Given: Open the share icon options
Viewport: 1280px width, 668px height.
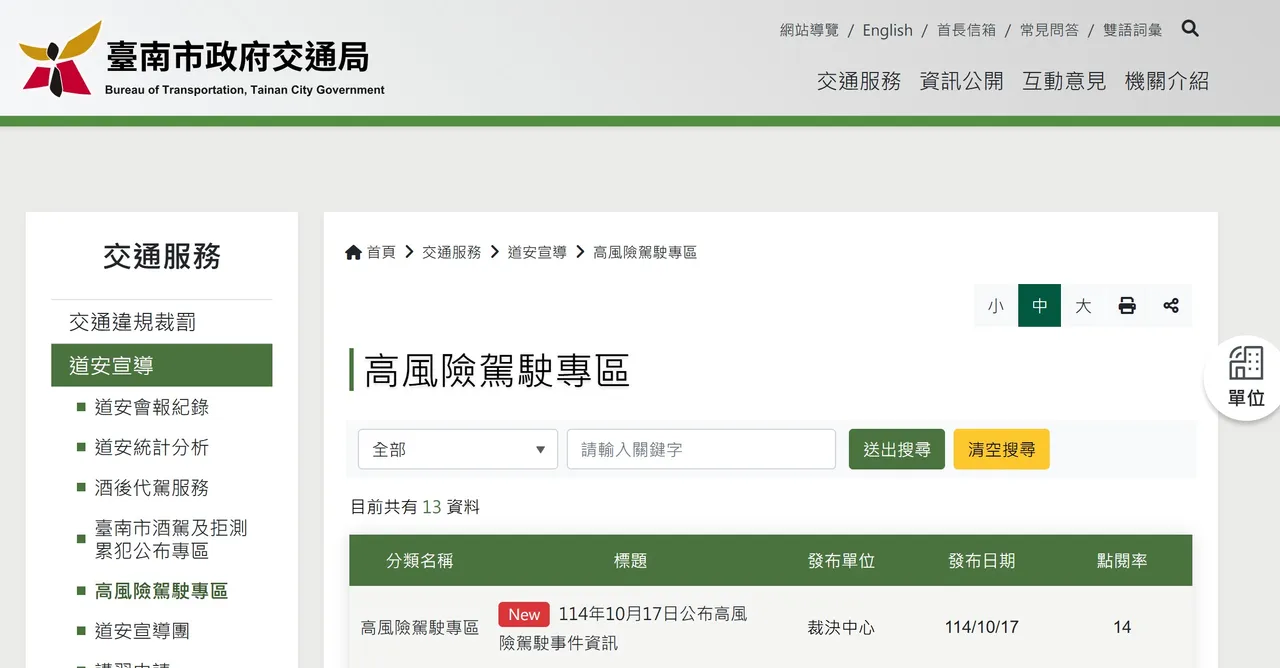Looking at the screenshot, I should (1171, 306).
